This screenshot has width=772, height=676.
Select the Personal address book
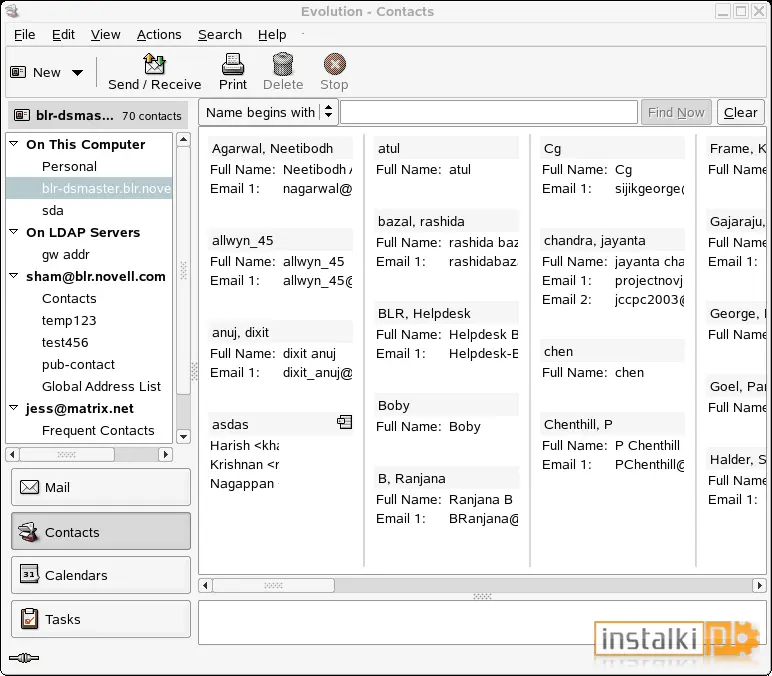[x=69, y=166]
